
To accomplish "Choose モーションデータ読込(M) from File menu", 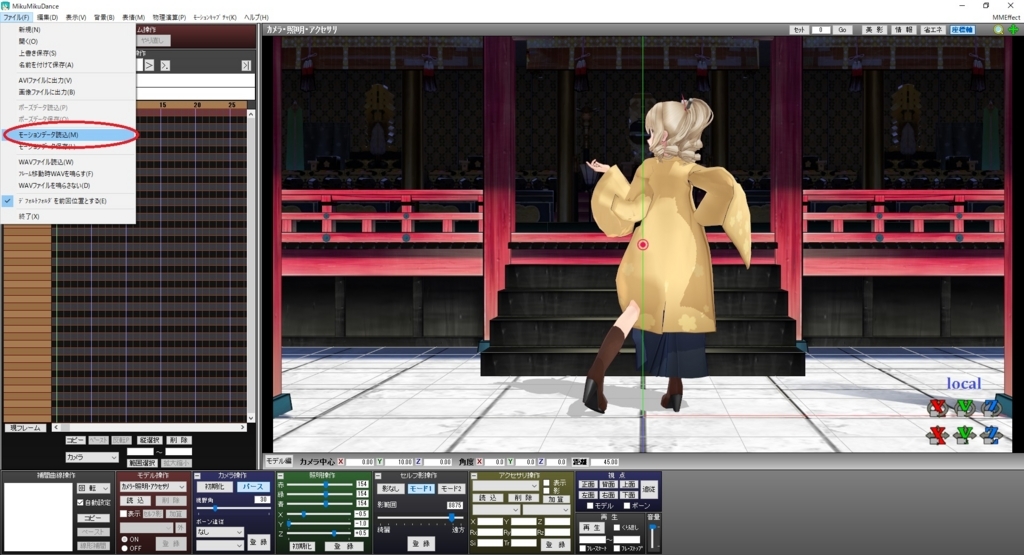I will click(69, 135).
